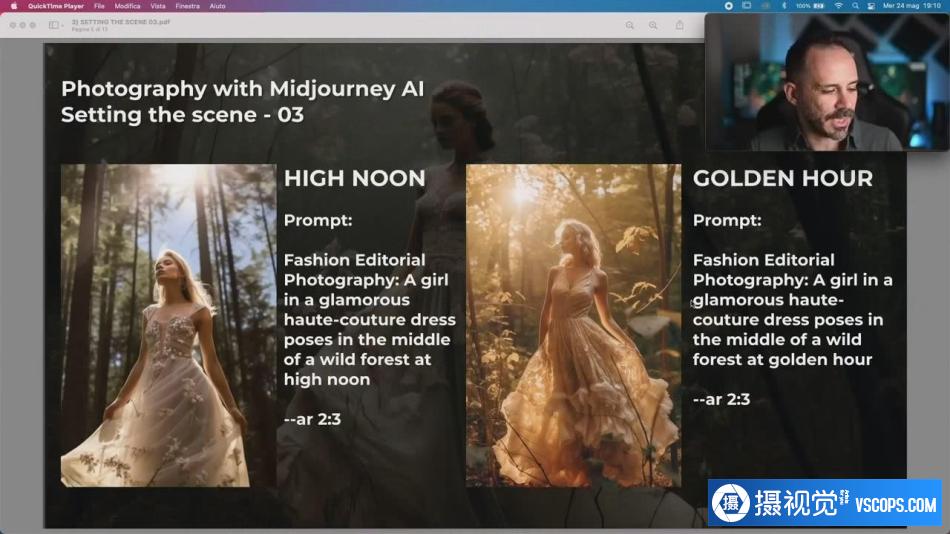
Task: Open Control Center
Action: click(x=871, y=6)
